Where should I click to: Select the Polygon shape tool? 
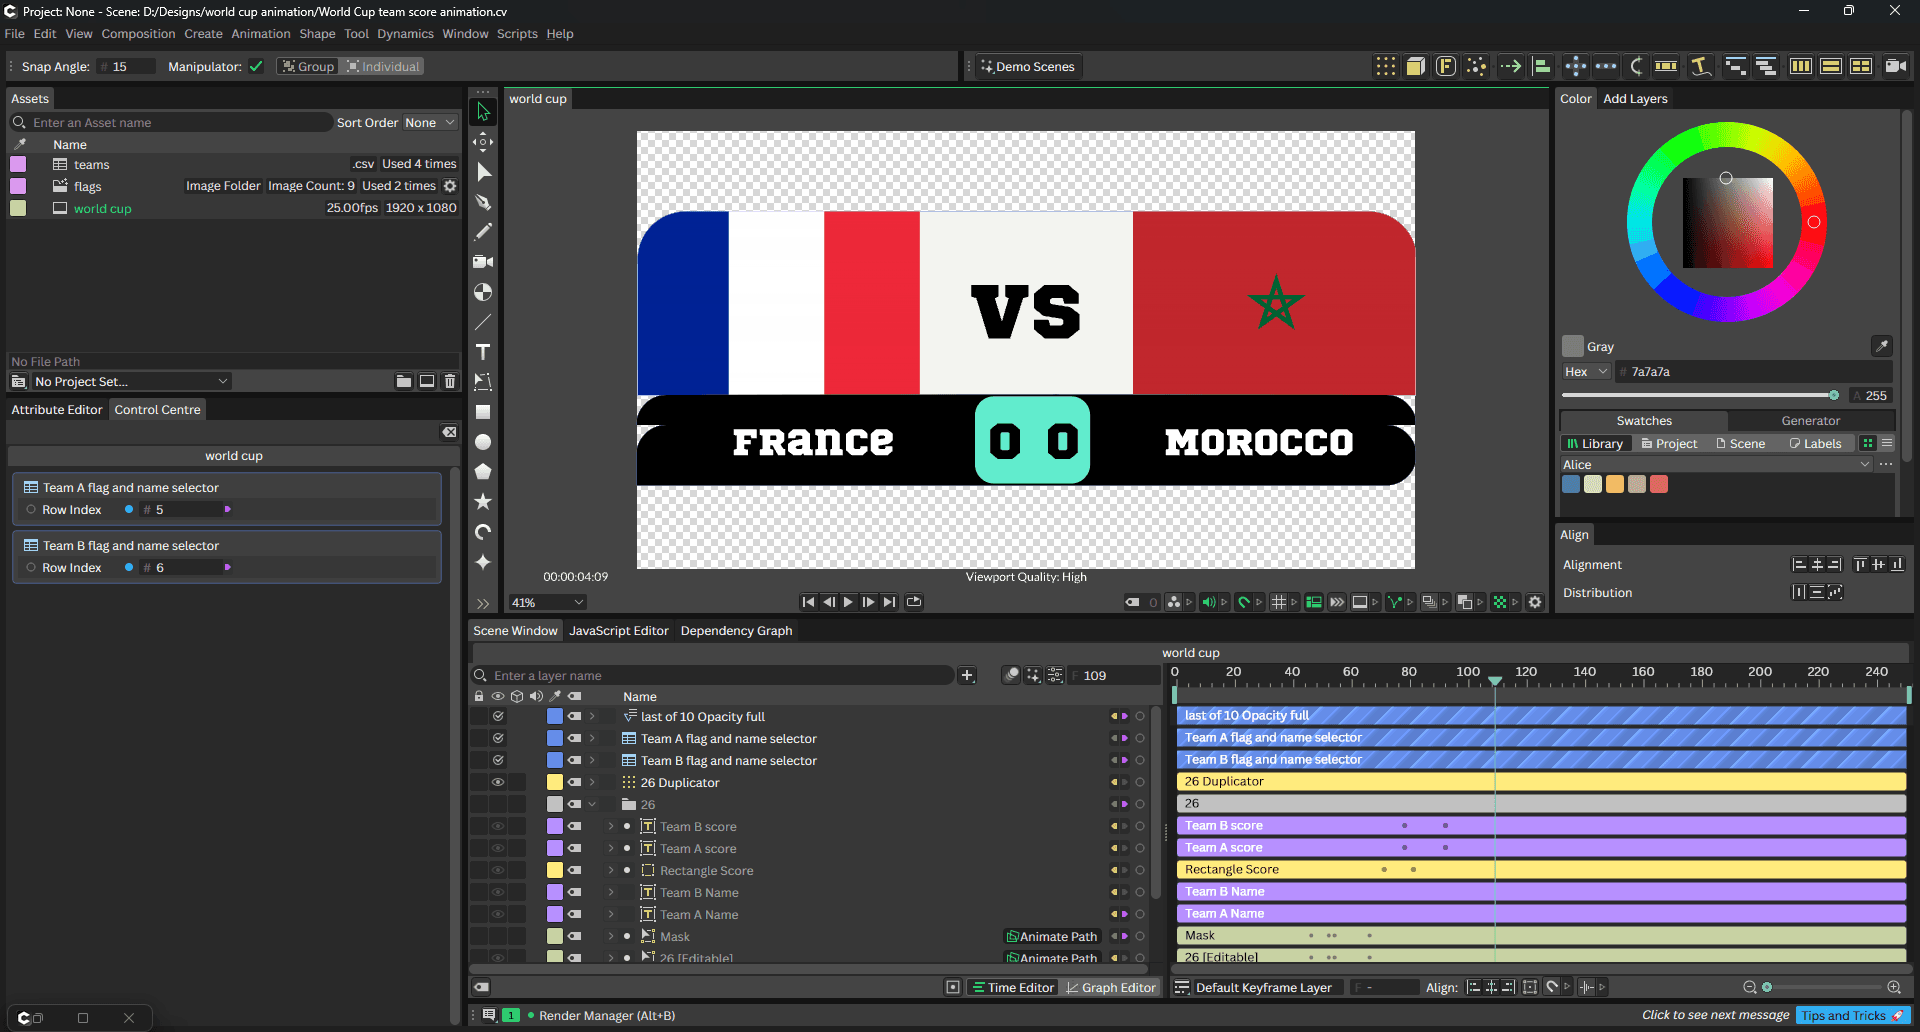coord(483,472)
